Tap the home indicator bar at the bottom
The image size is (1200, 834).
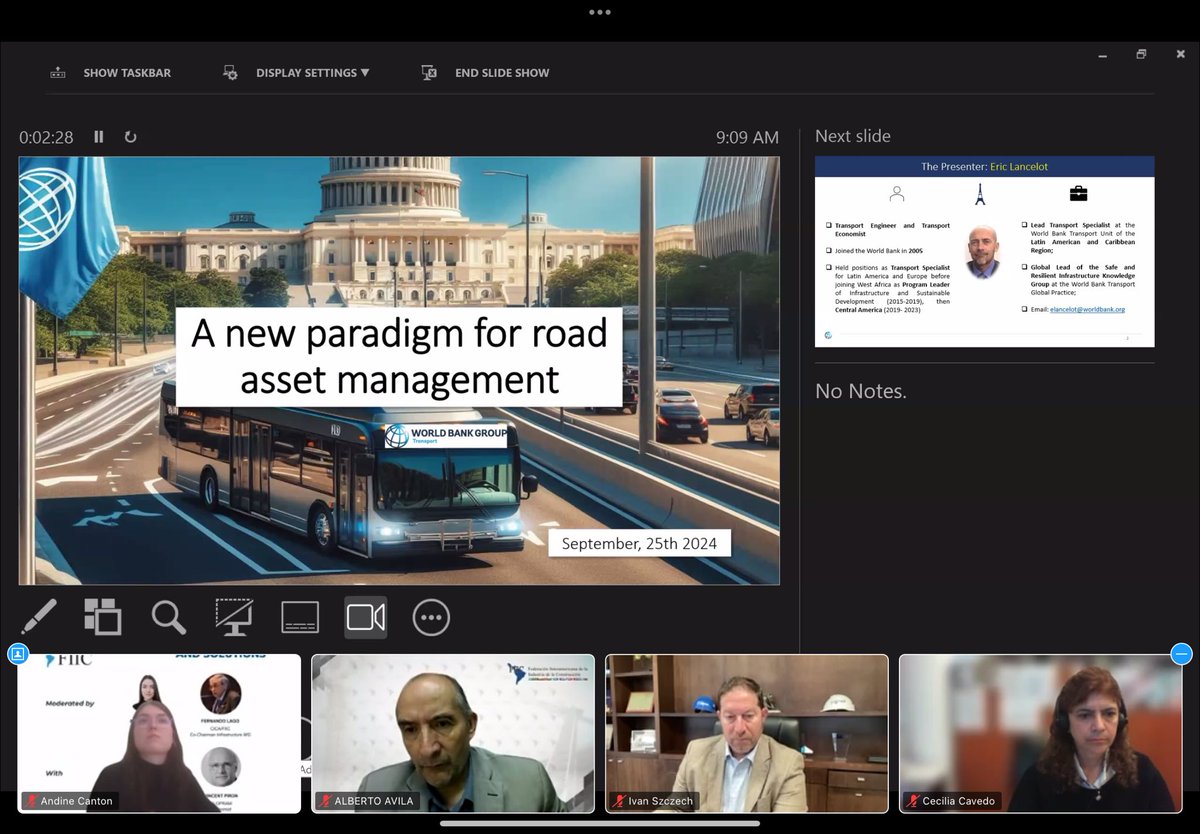600,824
